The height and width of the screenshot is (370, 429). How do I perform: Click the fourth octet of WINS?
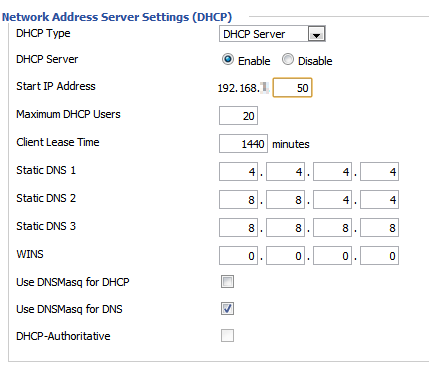coord(379,256)
